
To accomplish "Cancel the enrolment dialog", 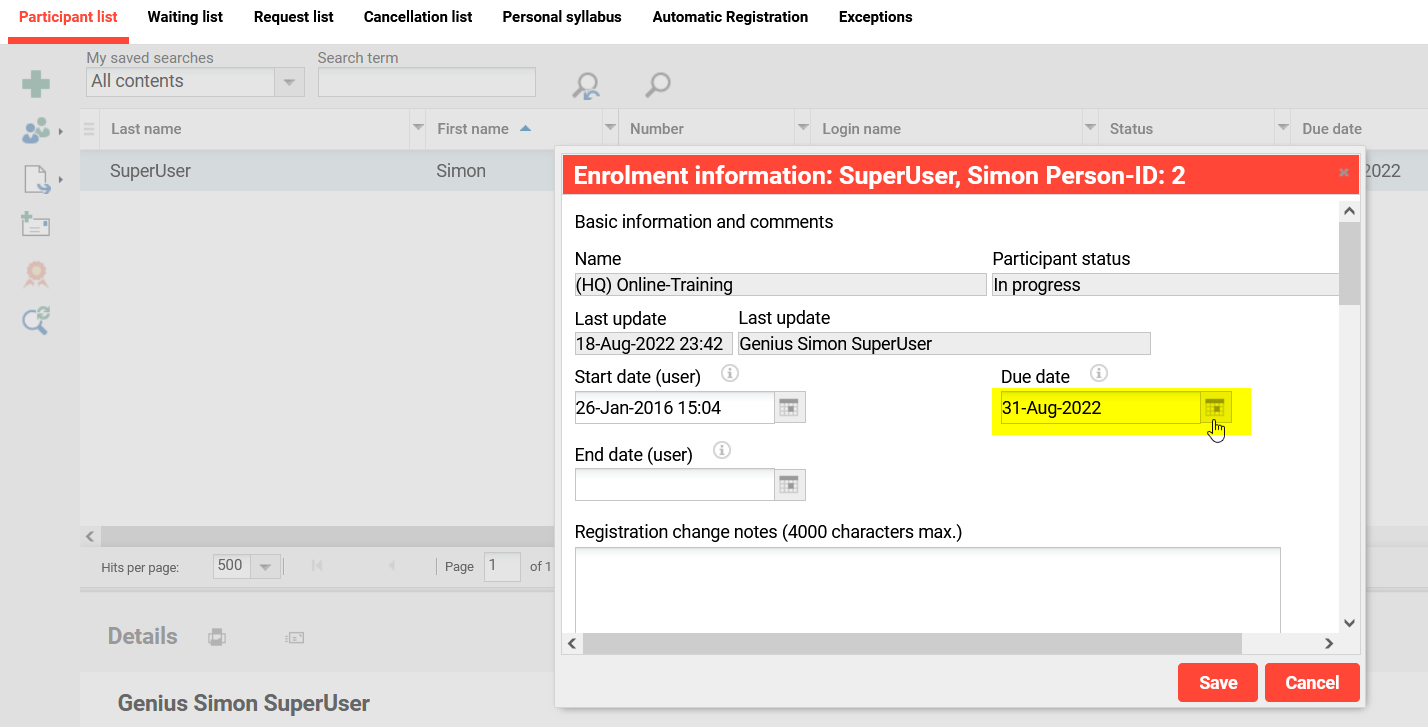I will 1311,683.
